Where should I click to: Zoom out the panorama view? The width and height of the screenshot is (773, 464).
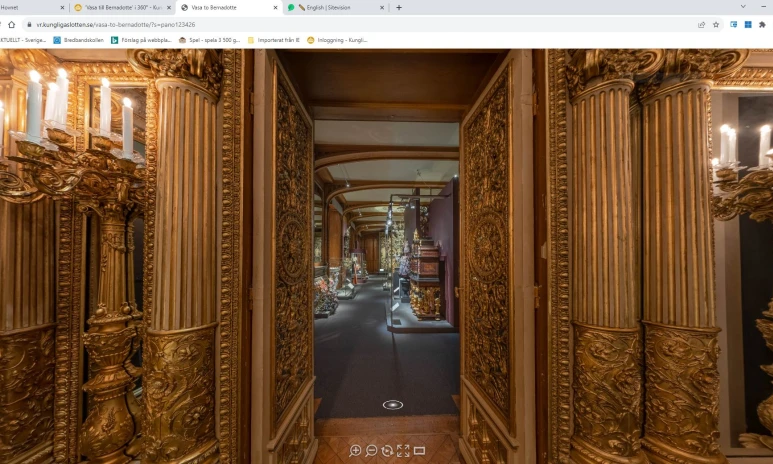pos(371,451)
